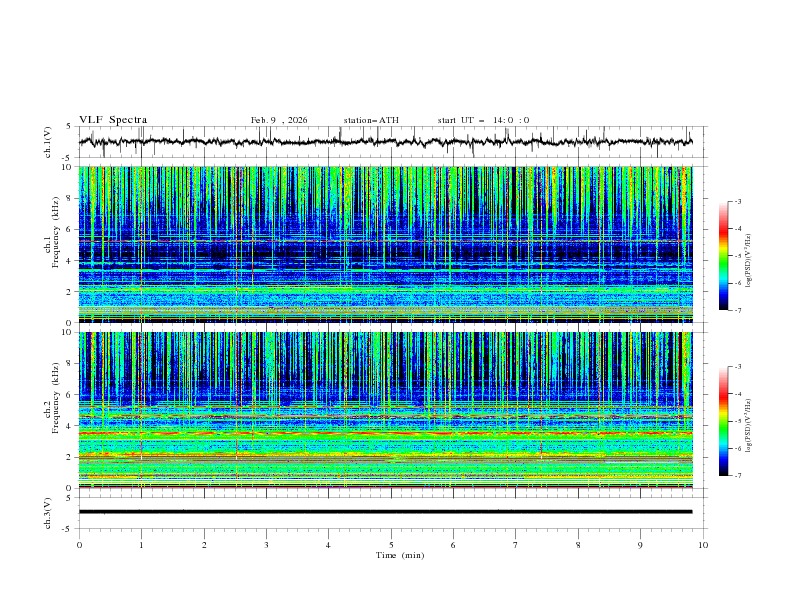Screen dimensions: 792x612
Task: Click the ch.1 color scale bar
Action: point(724,256)
